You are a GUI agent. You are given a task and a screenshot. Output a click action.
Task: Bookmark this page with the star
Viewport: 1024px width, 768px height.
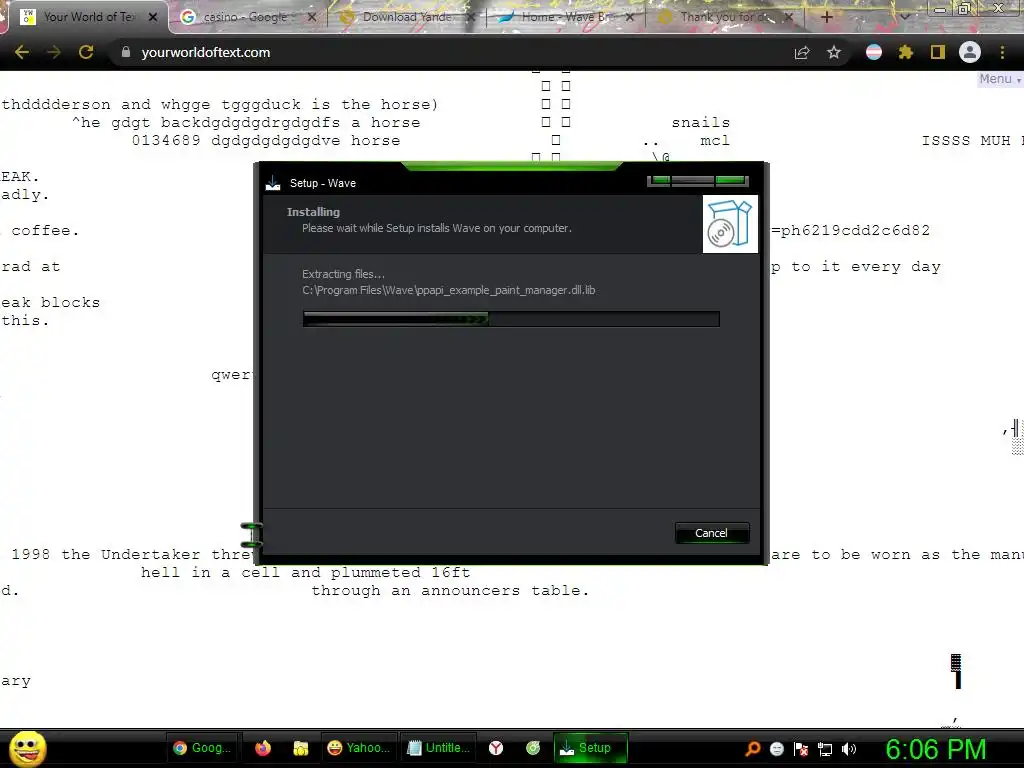tap(834, 52)
